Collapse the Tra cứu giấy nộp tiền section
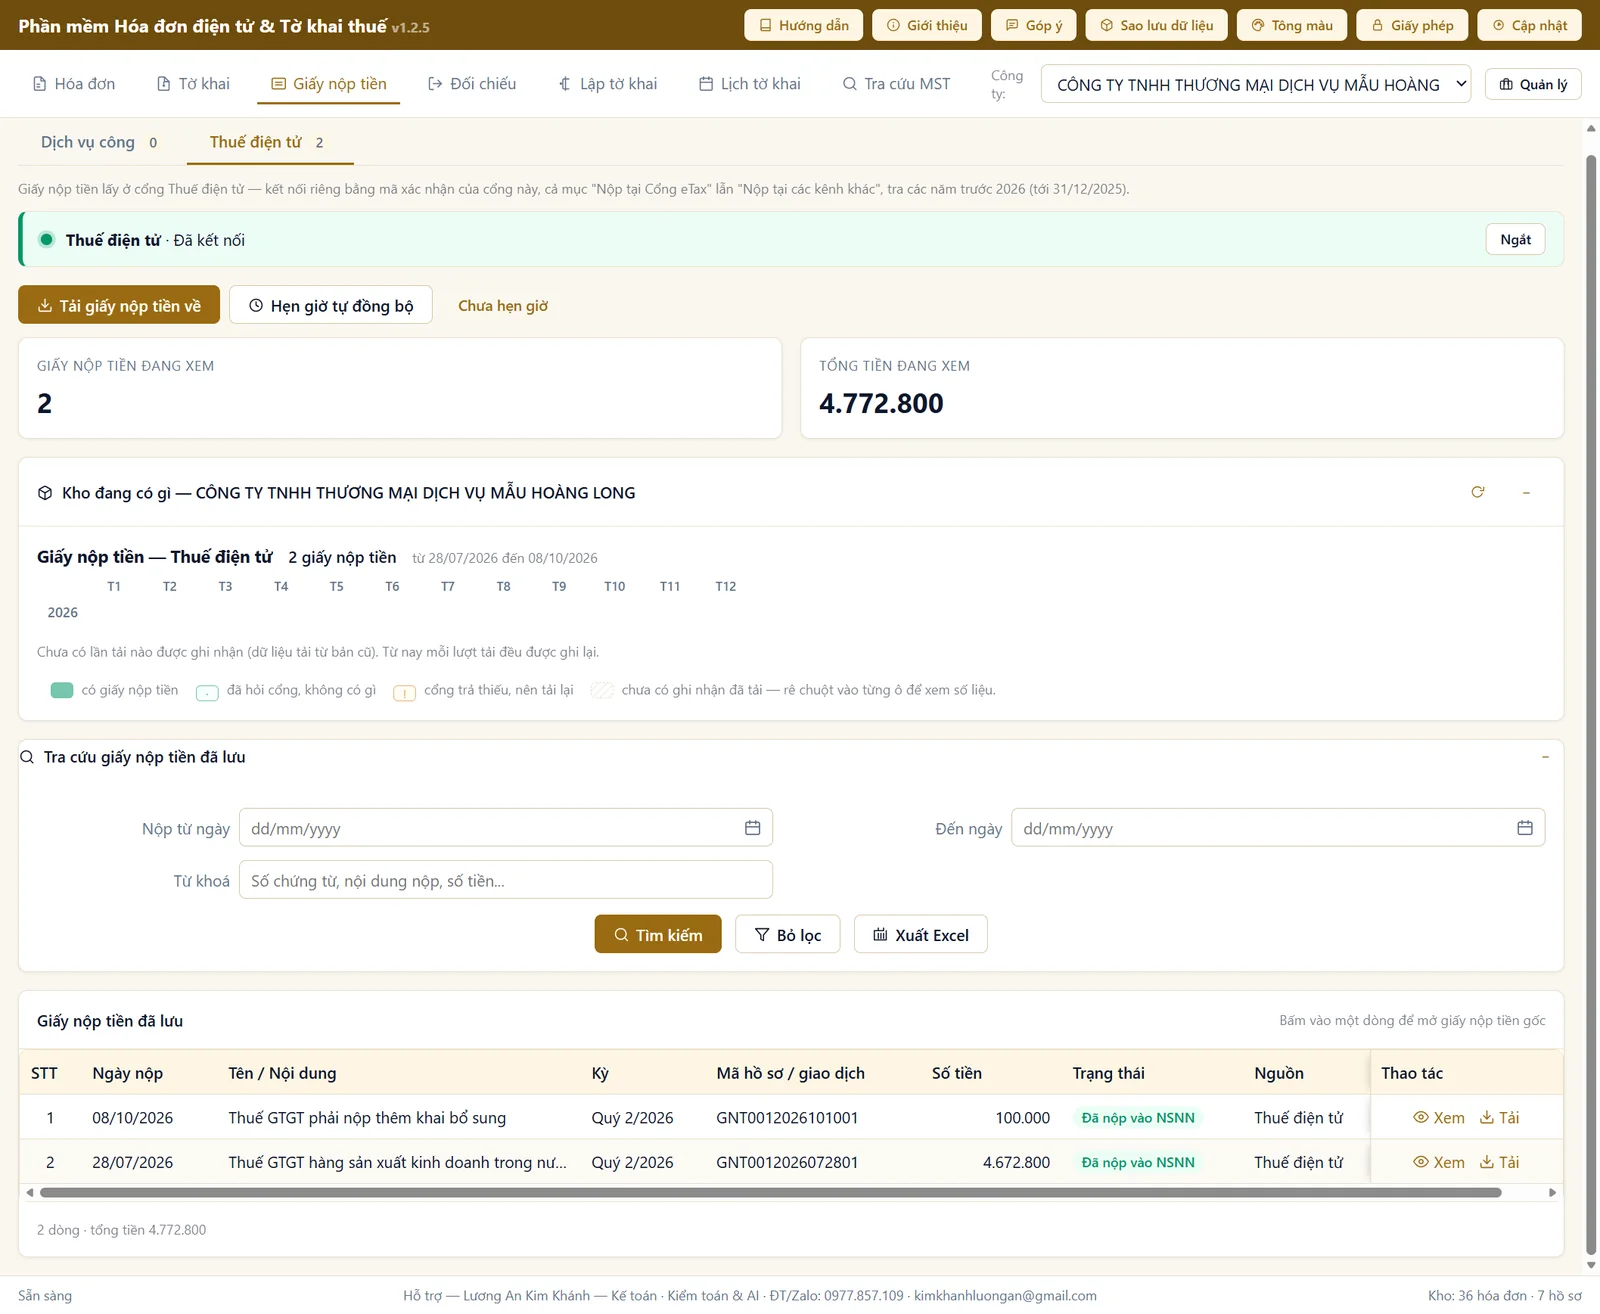This screenshot has height=1314, width=1600. pyautogui.click(x=1545, y=757)
